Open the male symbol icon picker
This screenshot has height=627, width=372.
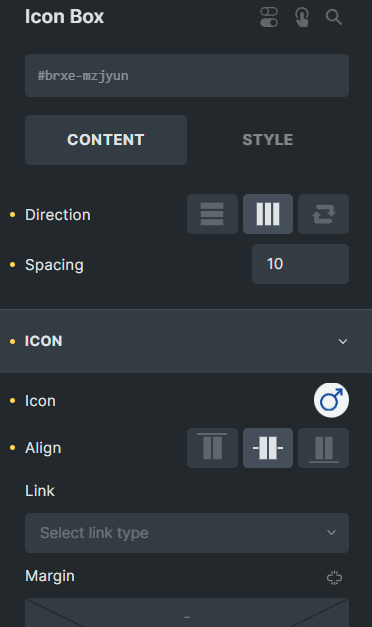click(331, 400)
